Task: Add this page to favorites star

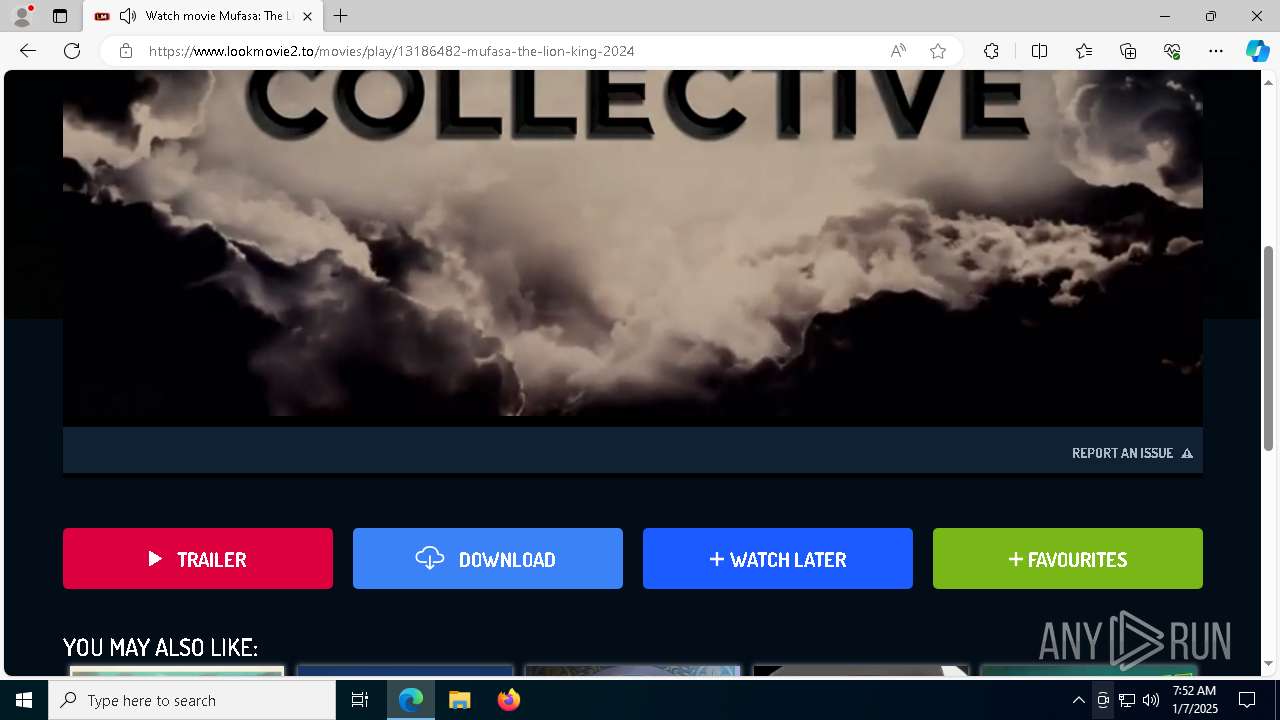Action: click(x=938, y=51)
